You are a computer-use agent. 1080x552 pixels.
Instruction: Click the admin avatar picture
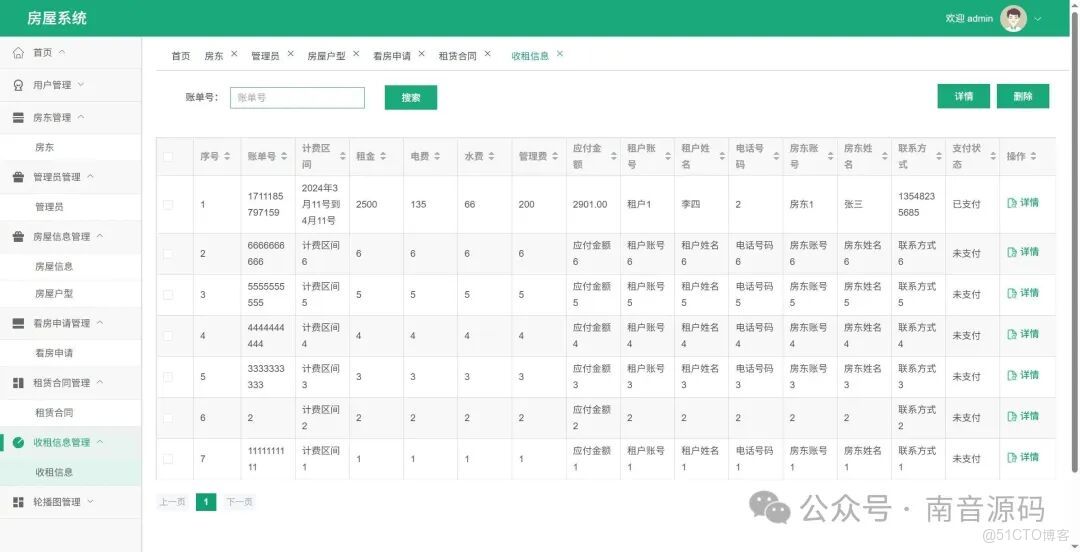(1013, 19)
